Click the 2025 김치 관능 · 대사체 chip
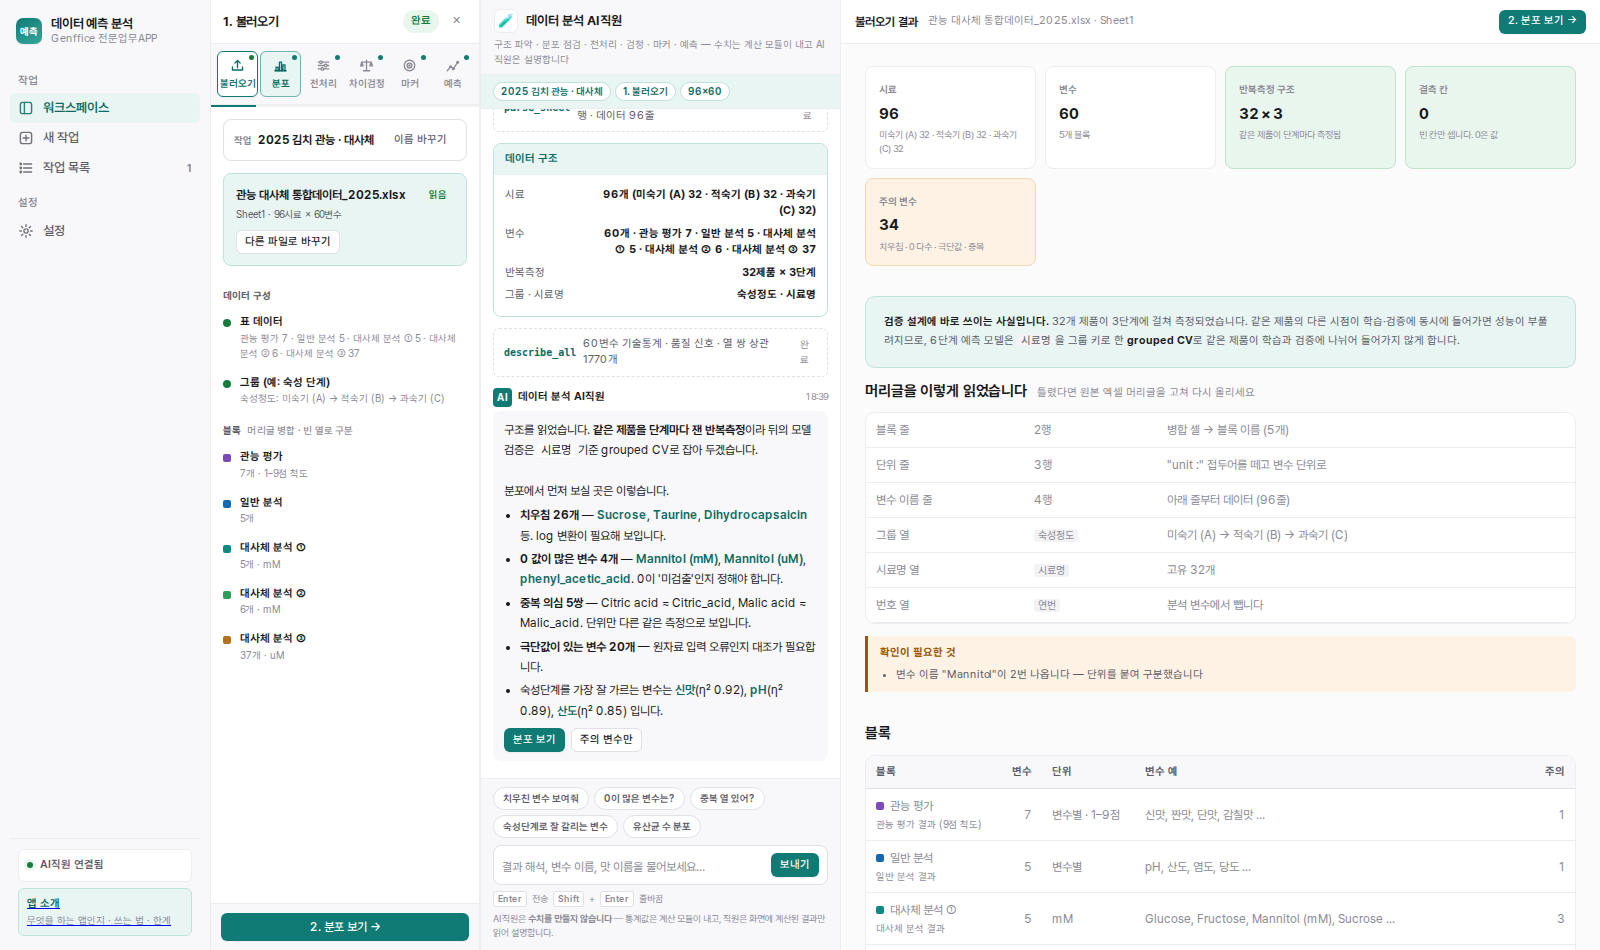Viewport: 1600px width, 950px height. (552, 91)
